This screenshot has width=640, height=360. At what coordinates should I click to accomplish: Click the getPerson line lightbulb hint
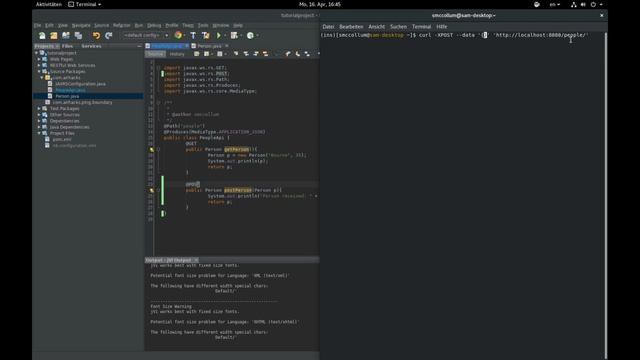tap(152, 150)
